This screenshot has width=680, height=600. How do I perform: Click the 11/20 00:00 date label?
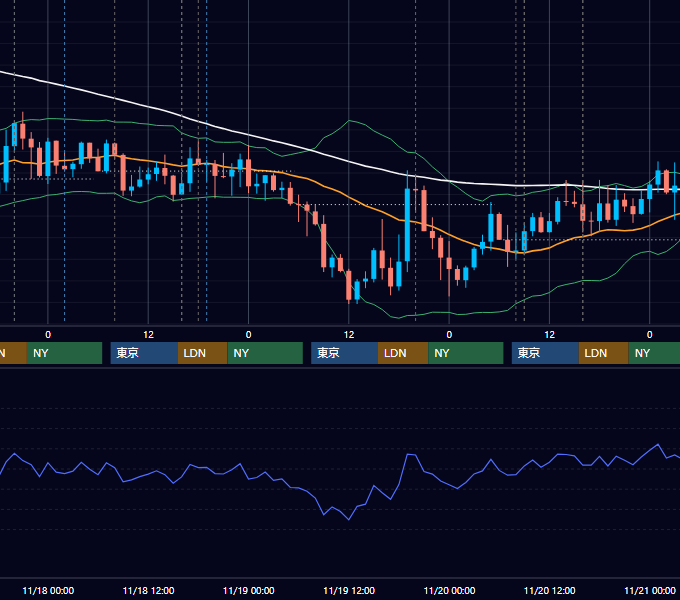449,590
